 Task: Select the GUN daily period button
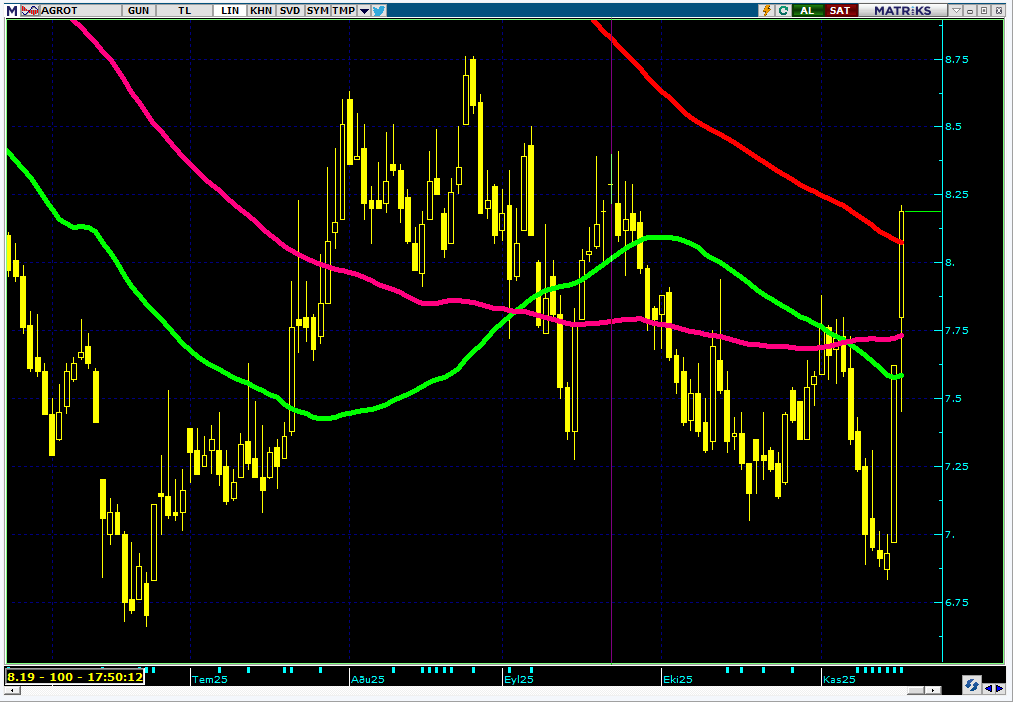coord(138,10)
